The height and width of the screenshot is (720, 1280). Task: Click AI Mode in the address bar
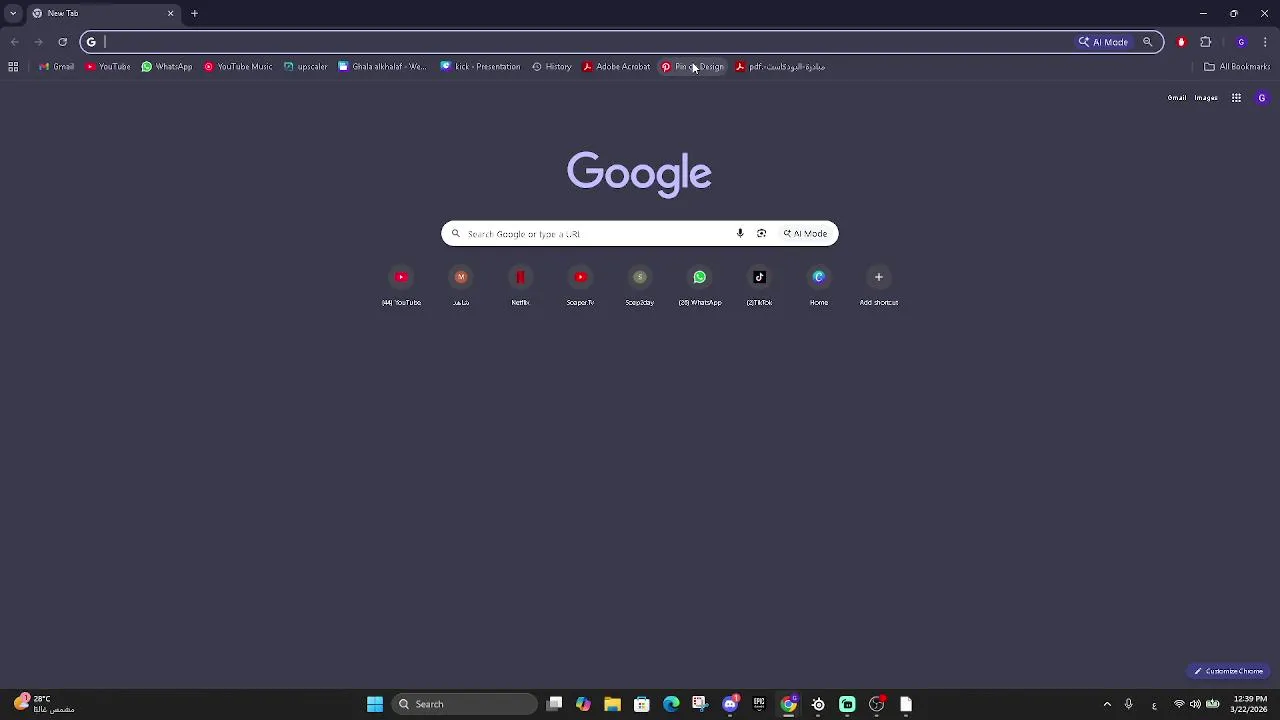click(1103, 42)
